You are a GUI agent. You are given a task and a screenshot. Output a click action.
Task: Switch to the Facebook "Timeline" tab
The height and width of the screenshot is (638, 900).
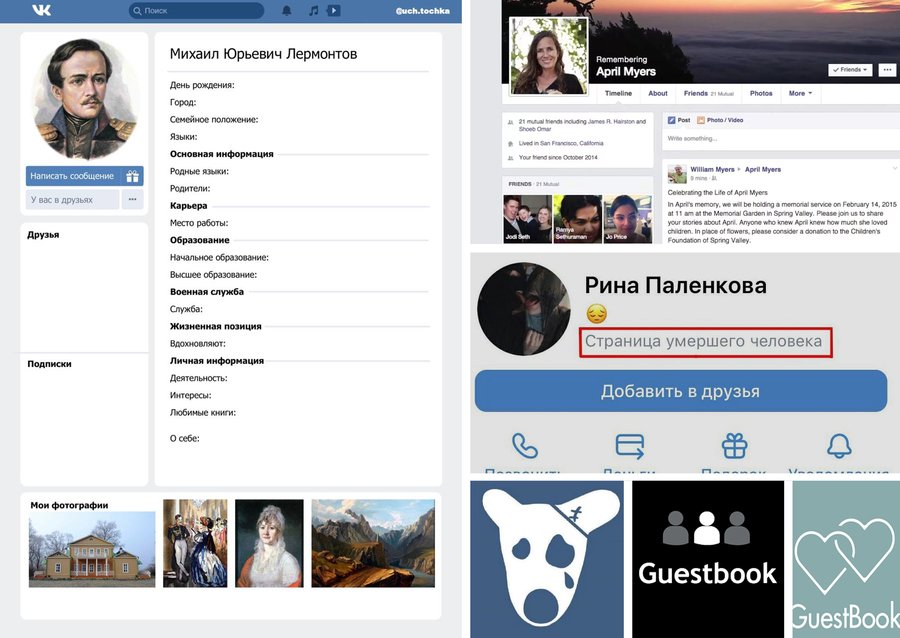tap(618, 93)
